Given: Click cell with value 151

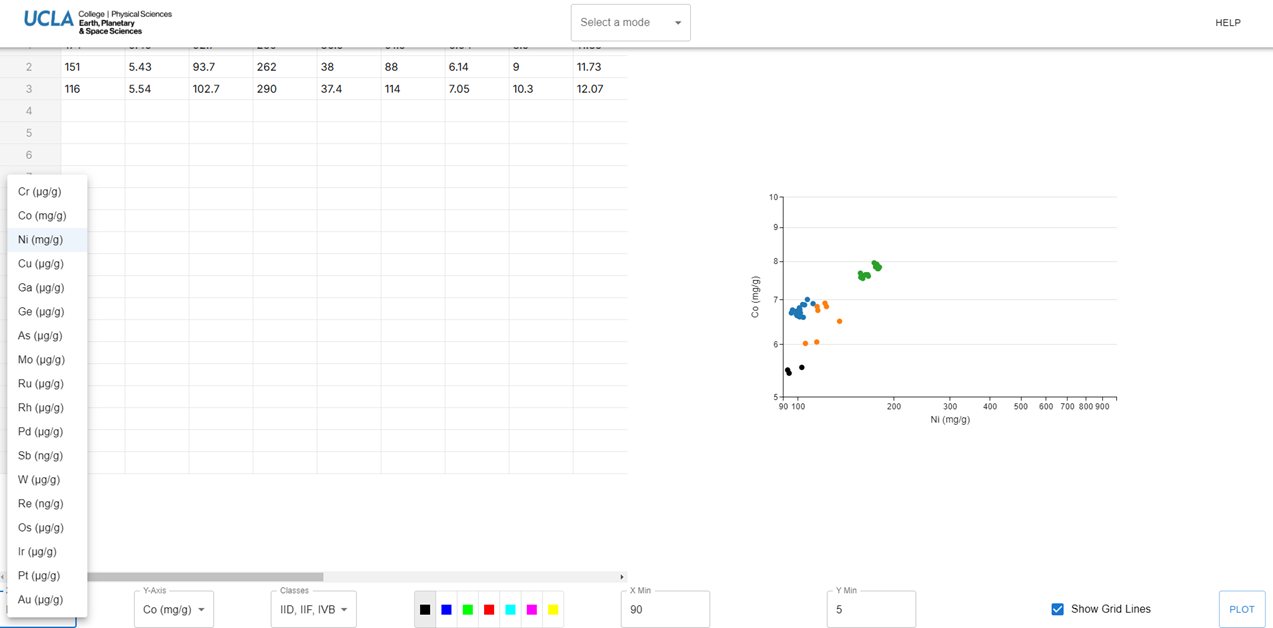Looking at the screenshot, I should coord(93,67).
